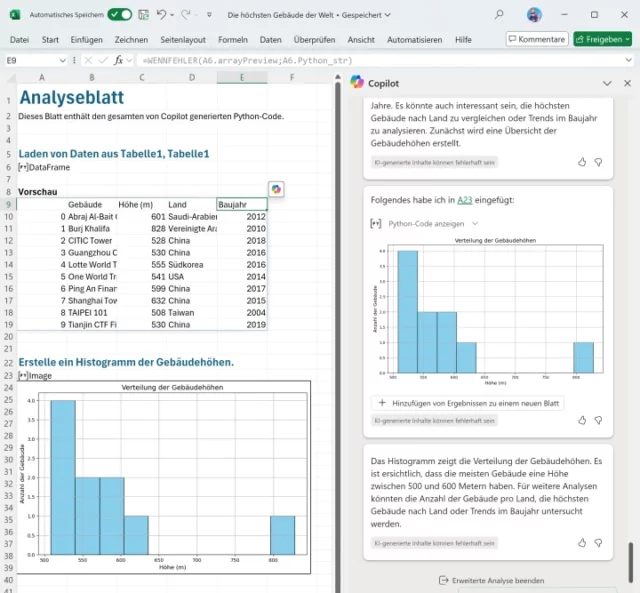This screenshot has height=593, width=640.
Task: Close the Copilot pane
Action: [x=627, y=83]
